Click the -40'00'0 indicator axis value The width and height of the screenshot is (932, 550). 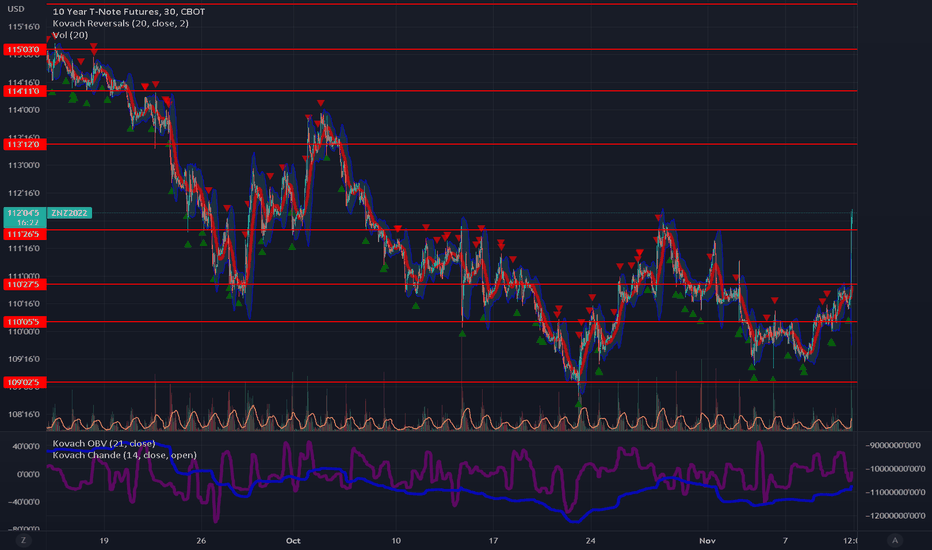(24, 502)
